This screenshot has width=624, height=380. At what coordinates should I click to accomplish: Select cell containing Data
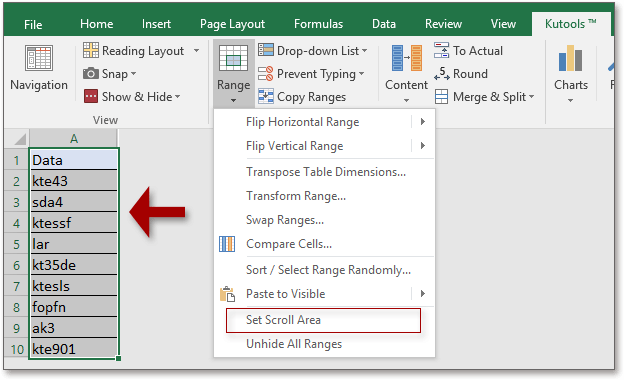74,160
